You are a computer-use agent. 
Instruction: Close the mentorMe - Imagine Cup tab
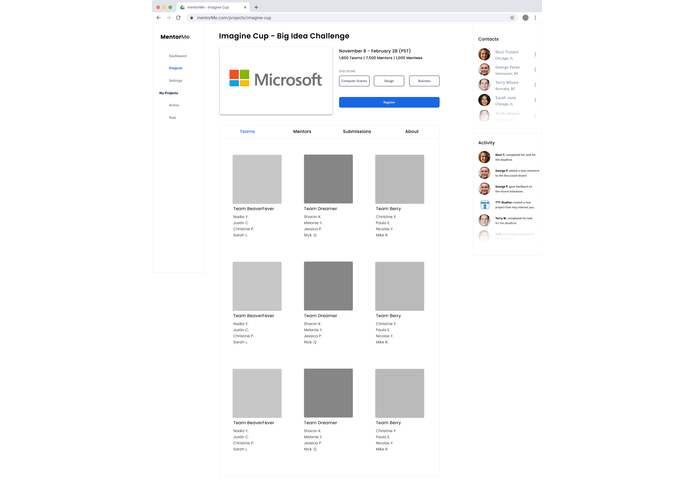(x=245, y=7)
